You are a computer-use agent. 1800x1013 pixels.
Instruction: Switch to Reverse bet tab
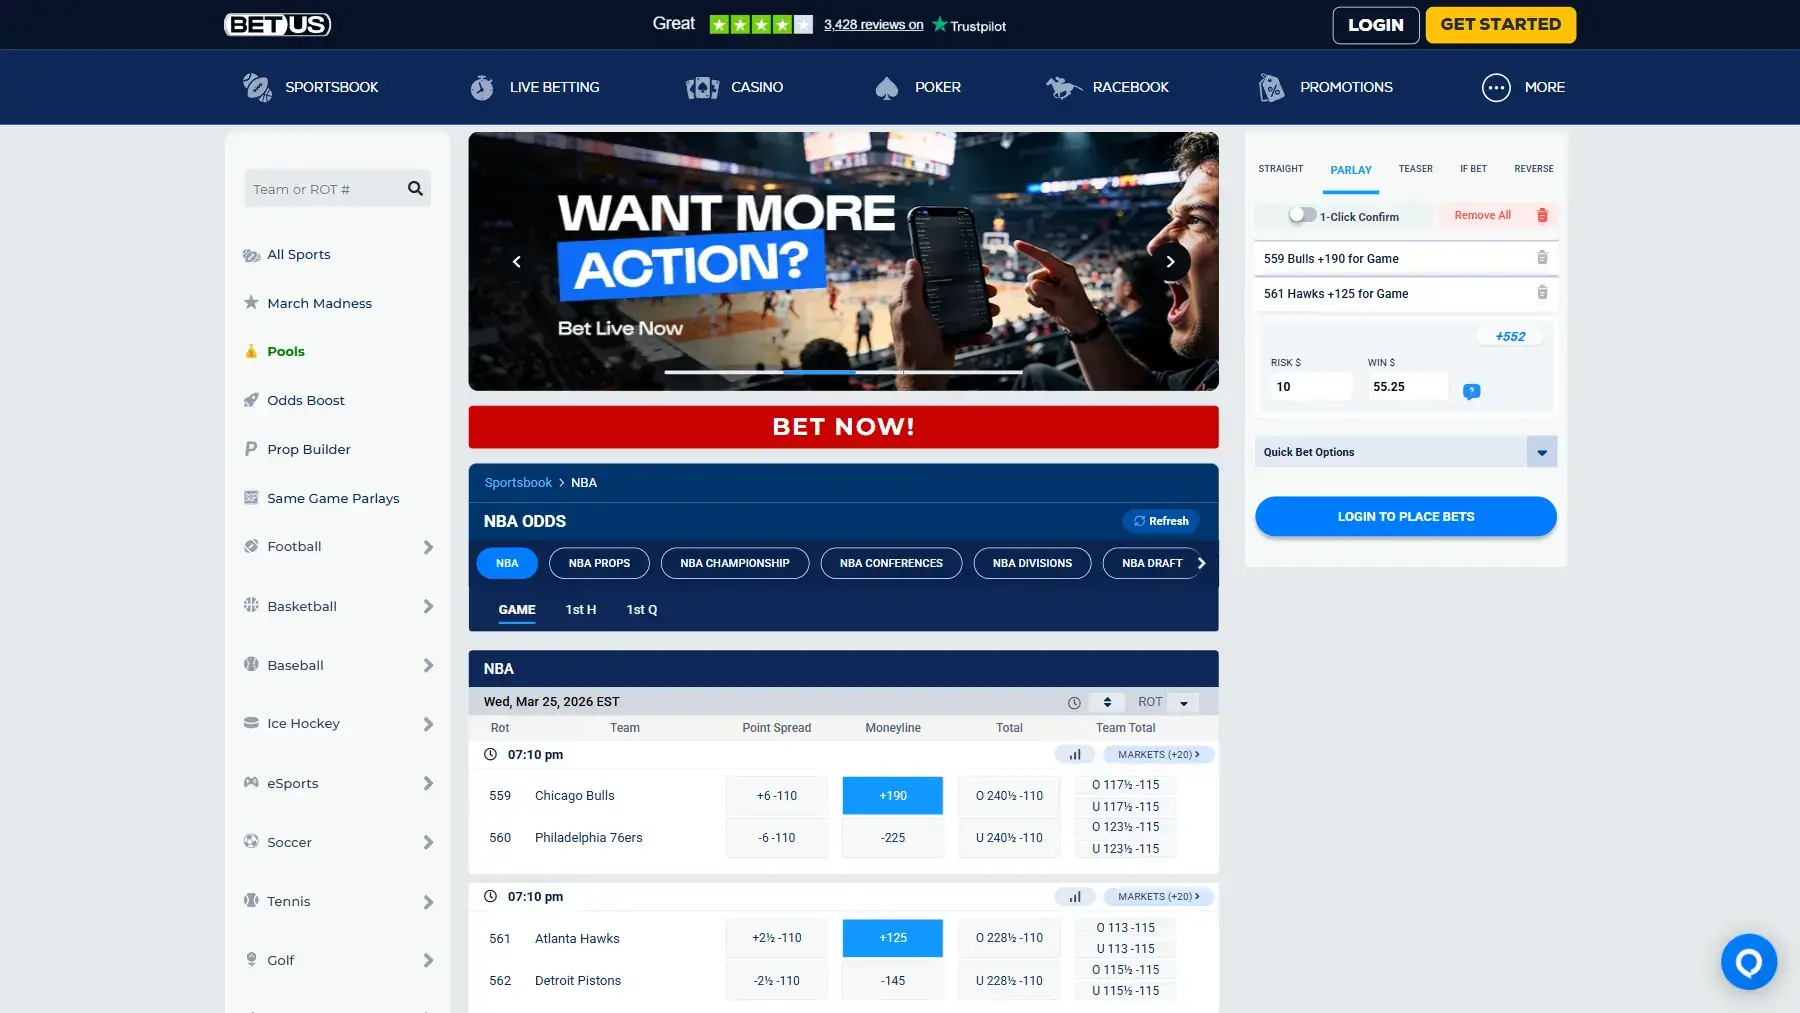1533,169
